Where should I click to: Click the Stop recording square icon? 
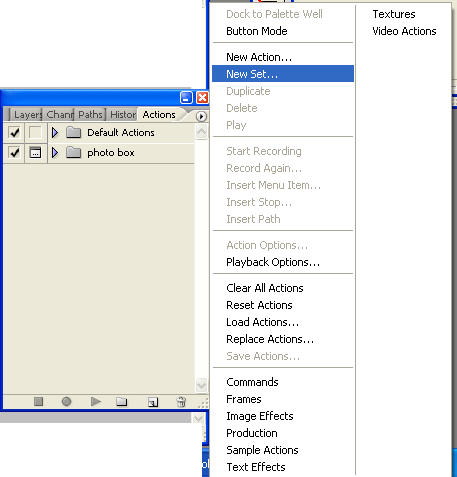[x=38, y=401]
